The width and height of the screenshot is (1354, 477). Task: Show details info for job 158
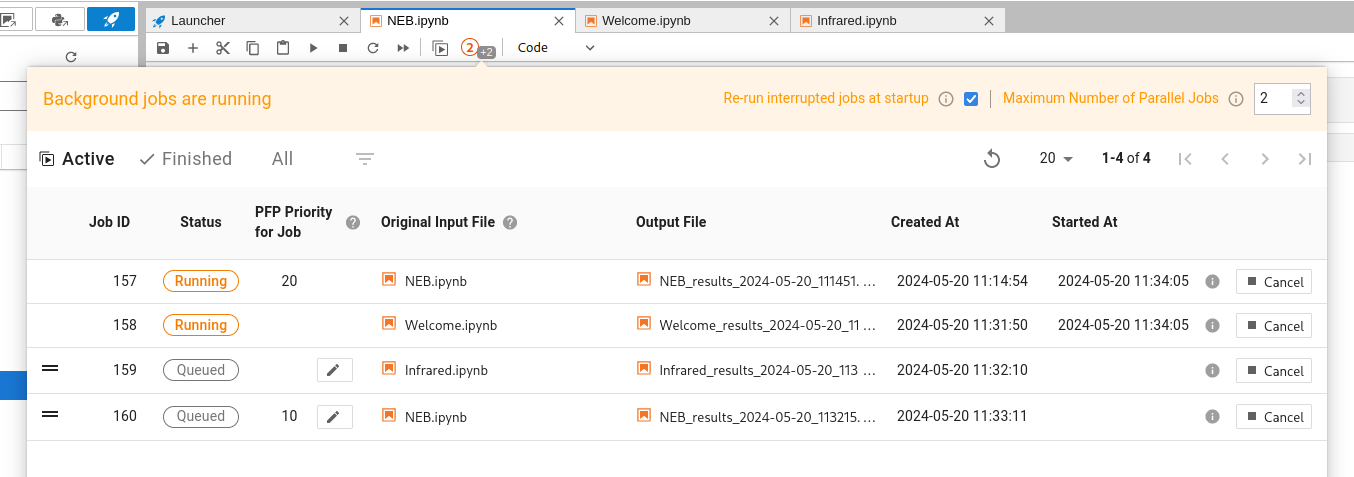(1212, 326)
